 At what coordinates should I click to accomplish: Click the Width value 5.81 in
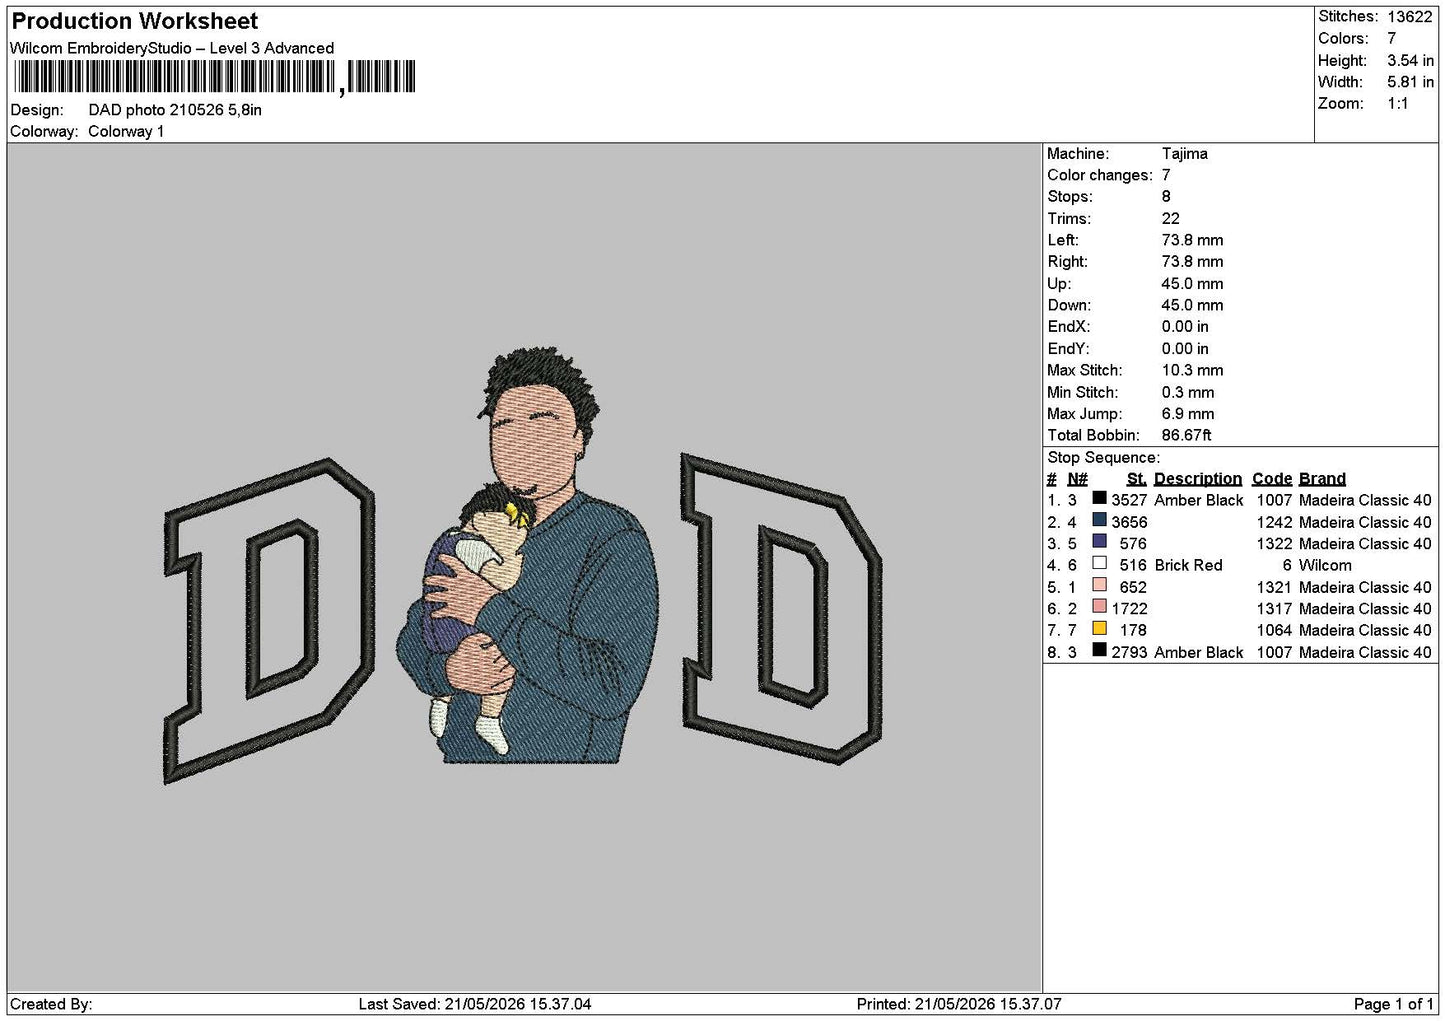click(1410, 82)
